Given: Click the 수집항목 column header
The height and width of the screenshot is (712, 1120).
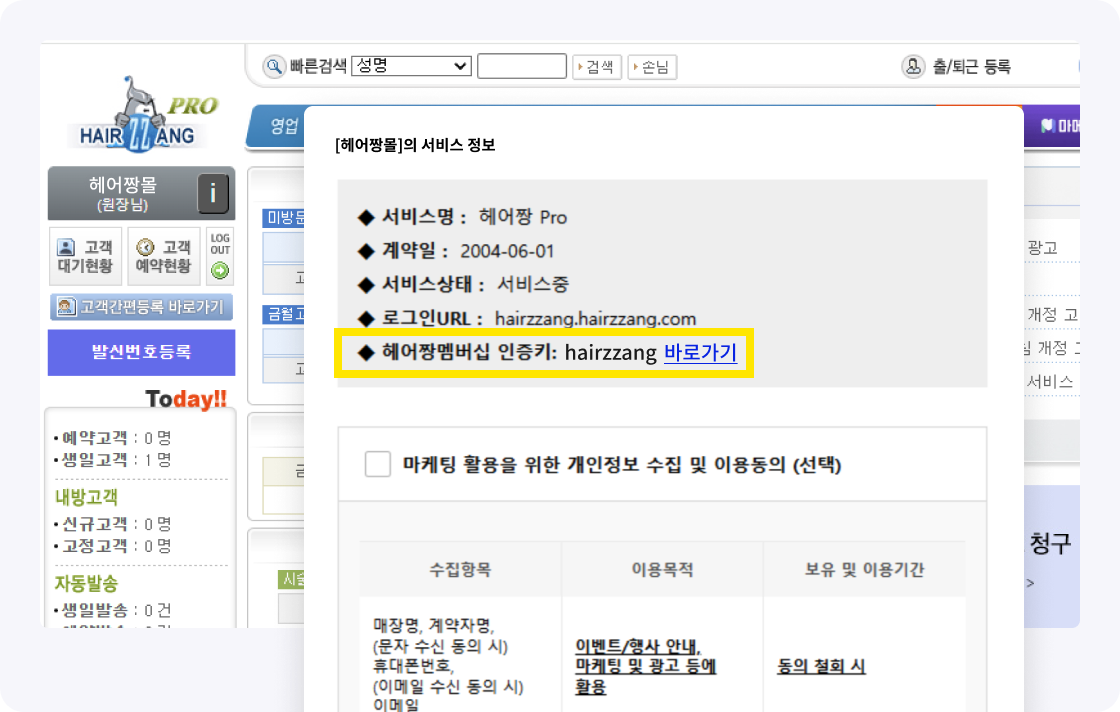Looking at the screenshot, I should click(460, 569).
